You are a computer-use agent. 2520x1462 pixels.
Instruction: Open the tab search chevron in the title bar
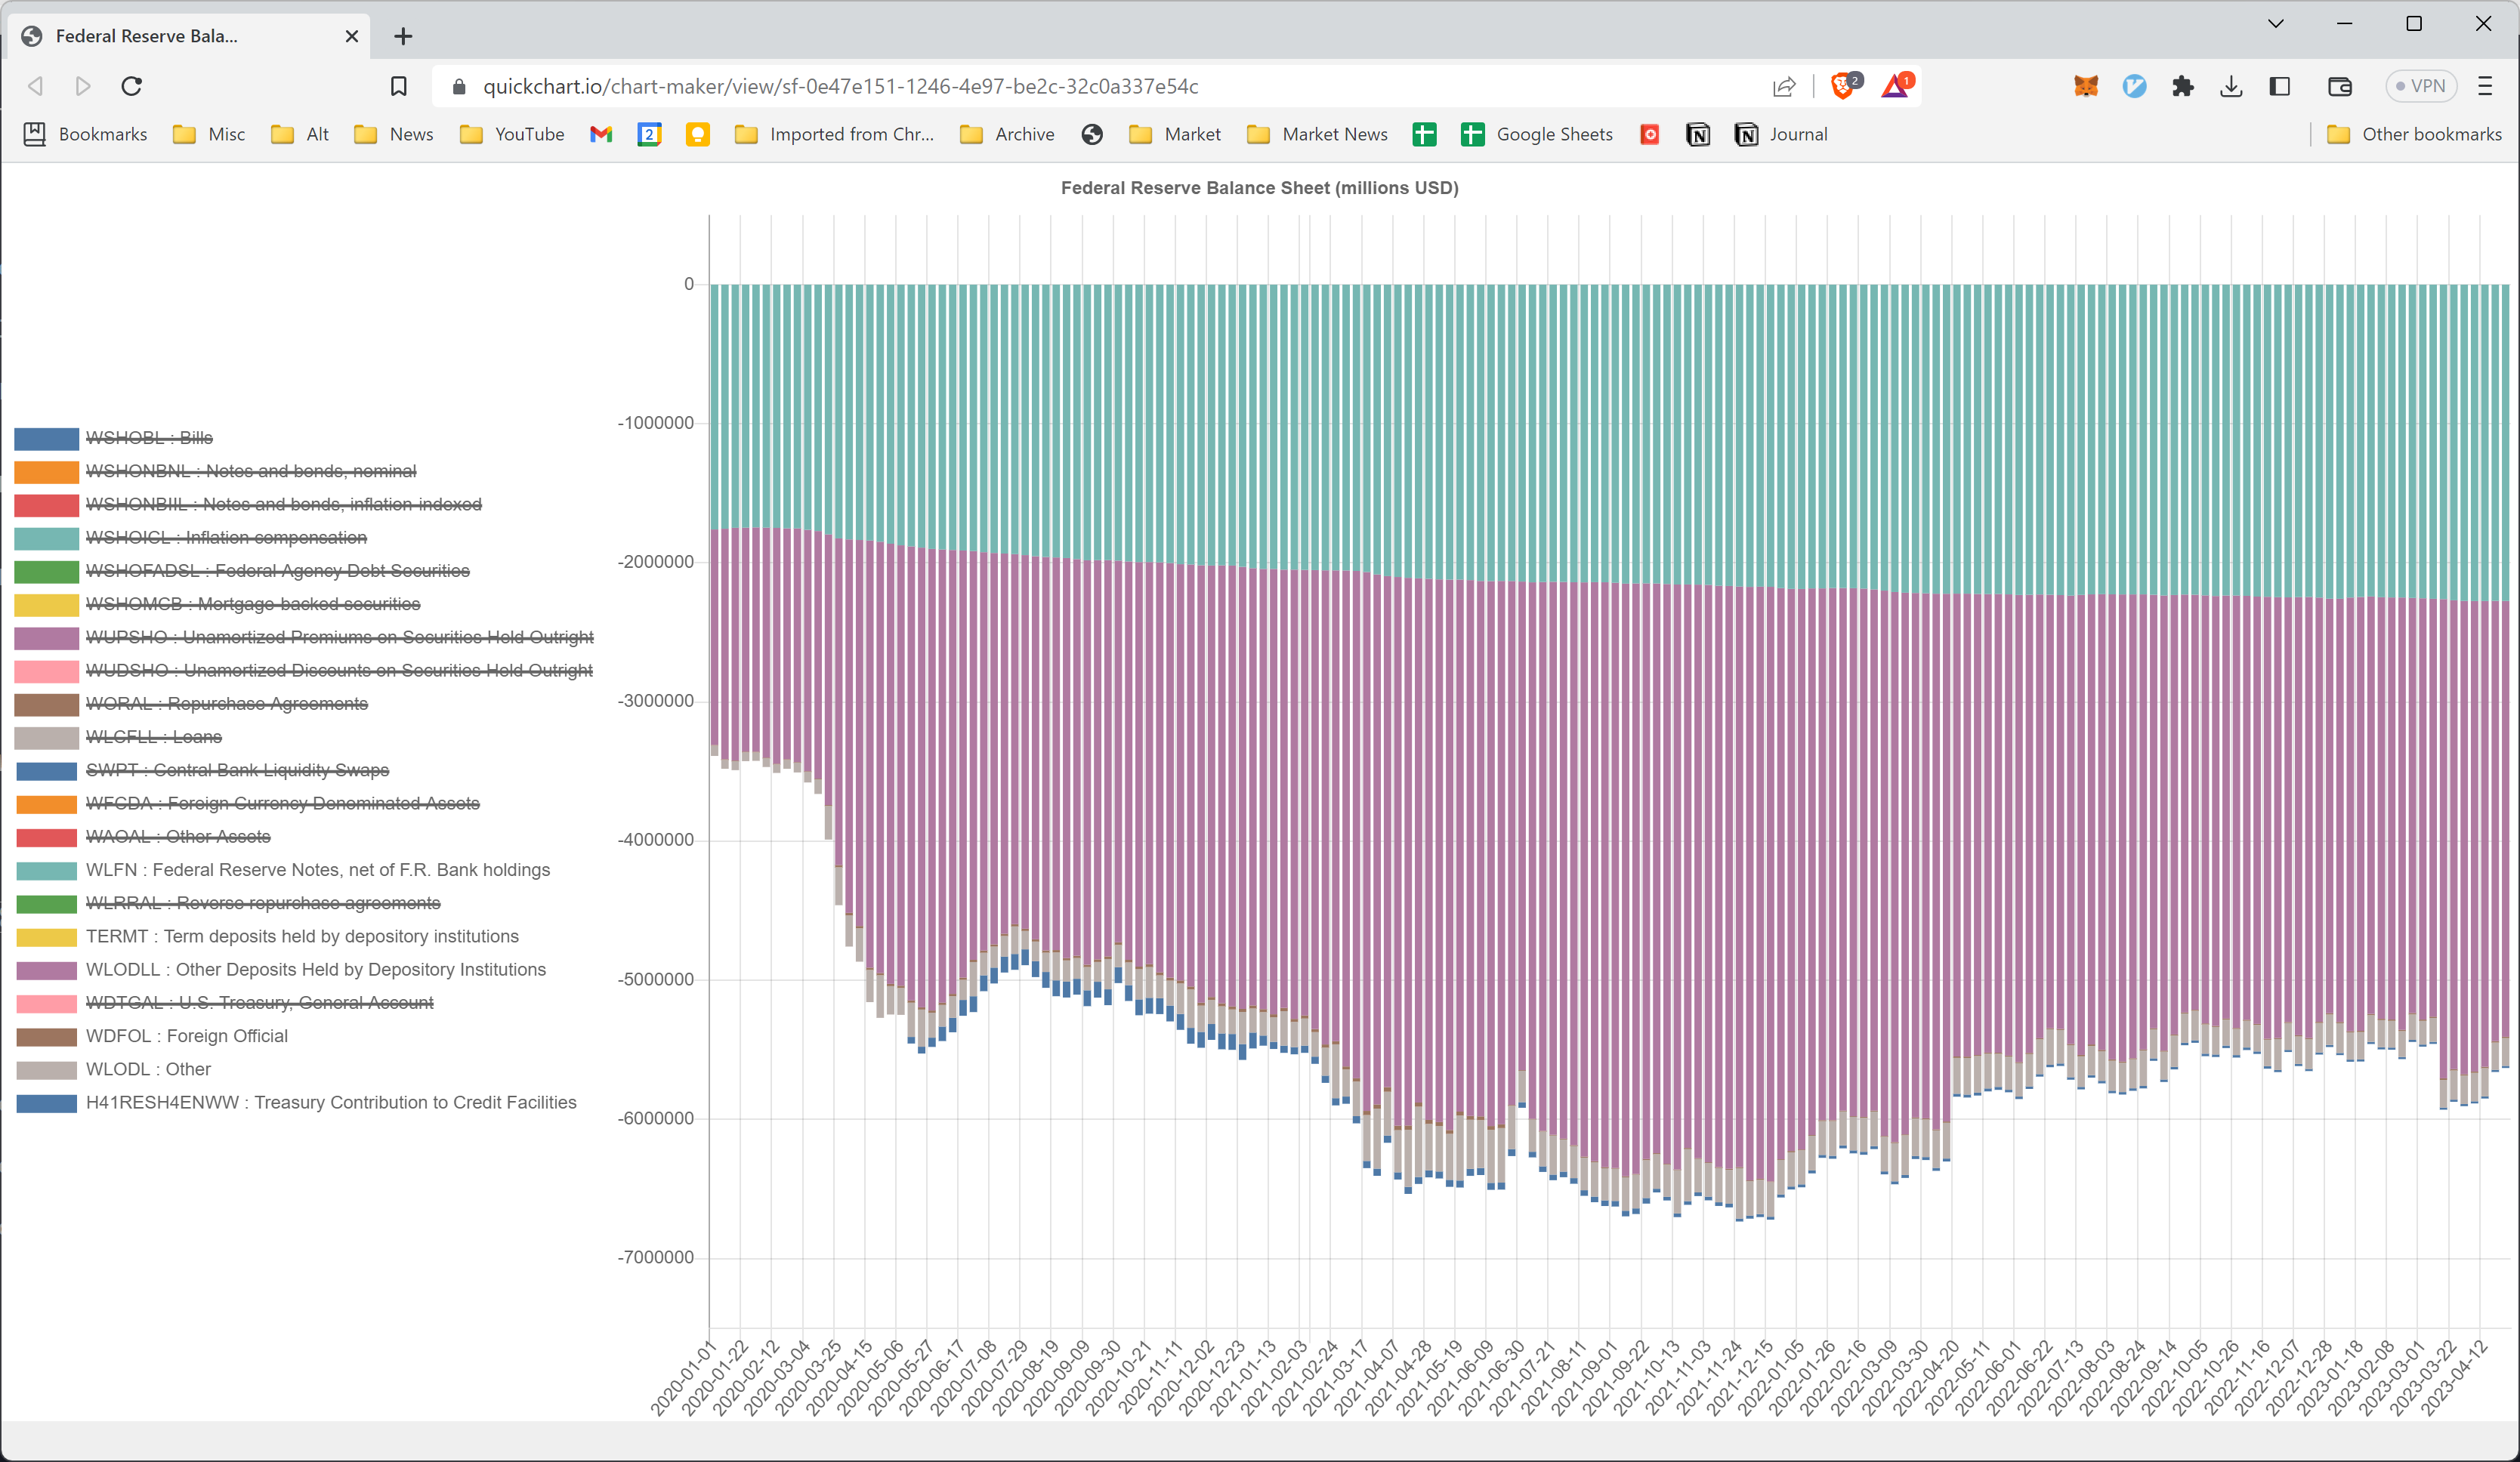tap(2275, 23)
